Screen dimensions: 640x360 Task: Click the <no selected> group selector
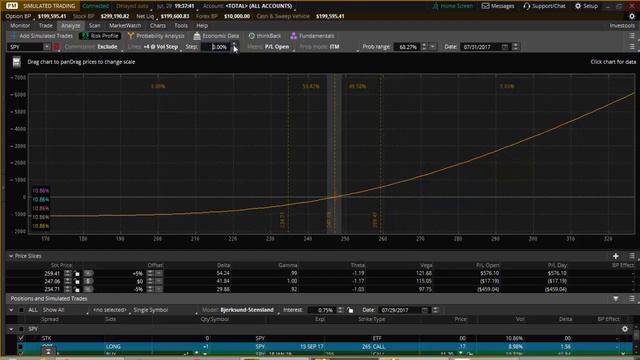tap(110, 310)
